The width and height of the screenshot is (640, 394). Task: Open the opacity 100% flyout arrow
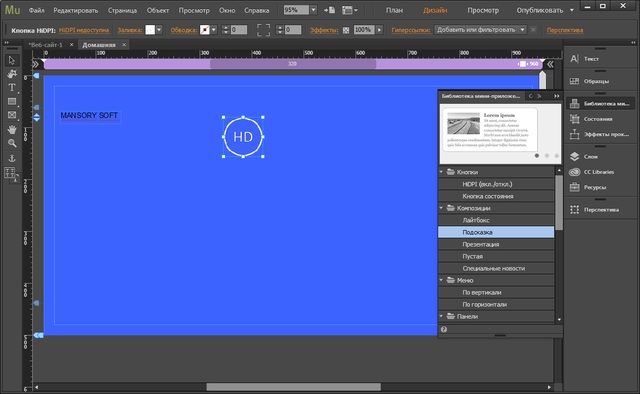point(380,30)
